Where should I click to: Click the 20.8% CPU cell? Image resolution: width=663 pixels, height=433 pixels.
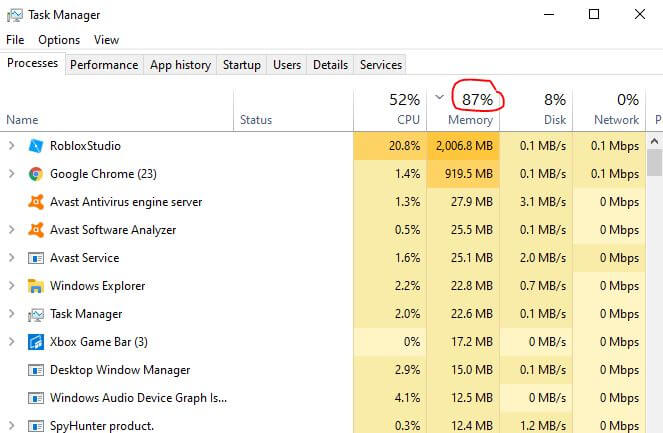(390, 146)
